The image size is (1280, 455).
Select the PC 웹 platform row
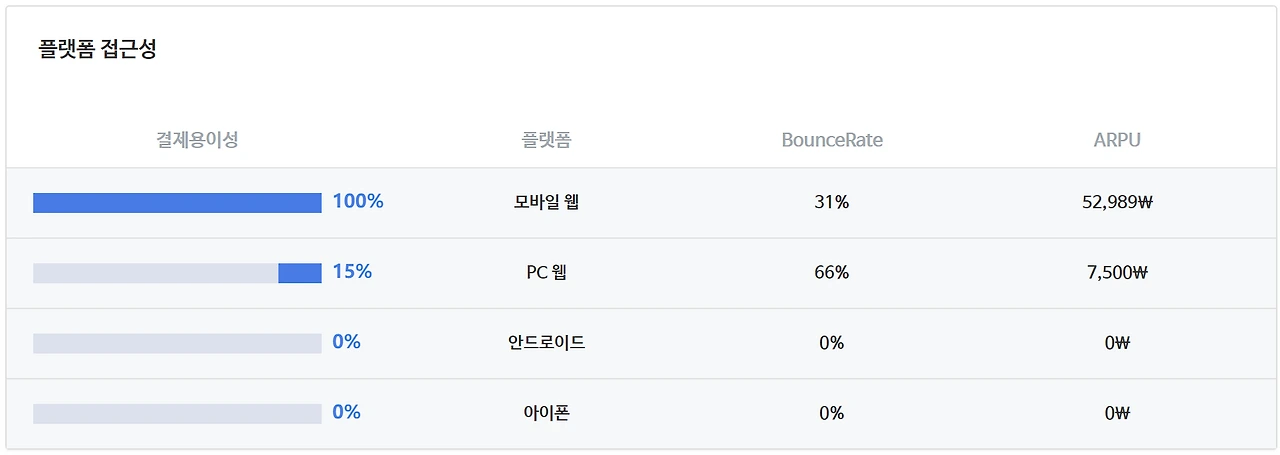[x=640, y=273]
